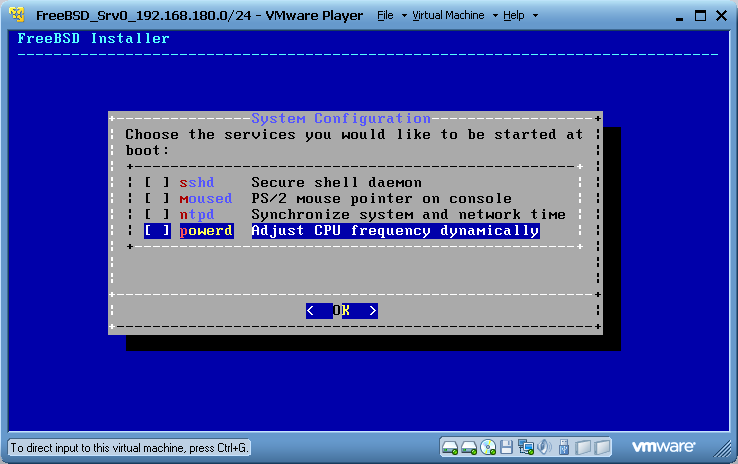Toggle the sshd service checkbox
Viewport: 738px width, 464px height.
point(157,183)
